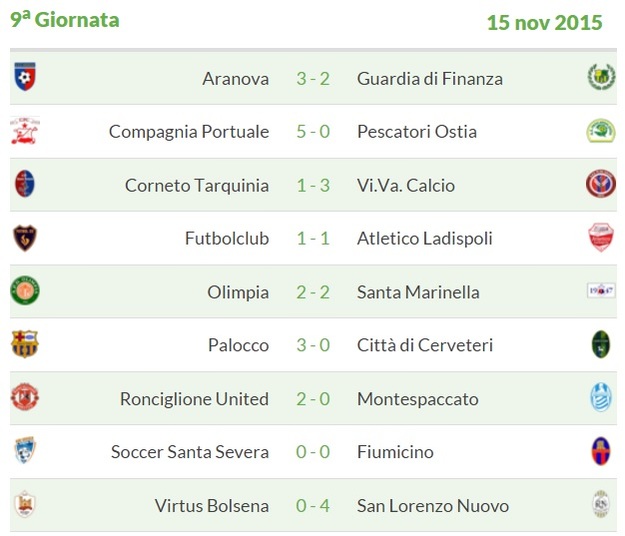Screen dimensions: 625x536
Task: Click the 9ª Giornata heading
Action: pos(64,20)
